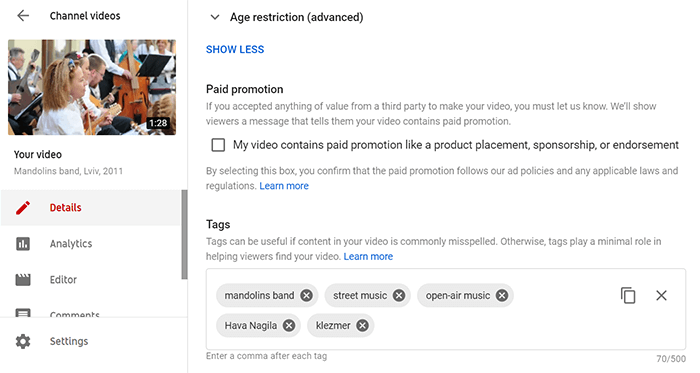Click the video title 'Mandolins band, Lviv, 2011'
This screenshot has height=373, width=700.
point(68,171)
